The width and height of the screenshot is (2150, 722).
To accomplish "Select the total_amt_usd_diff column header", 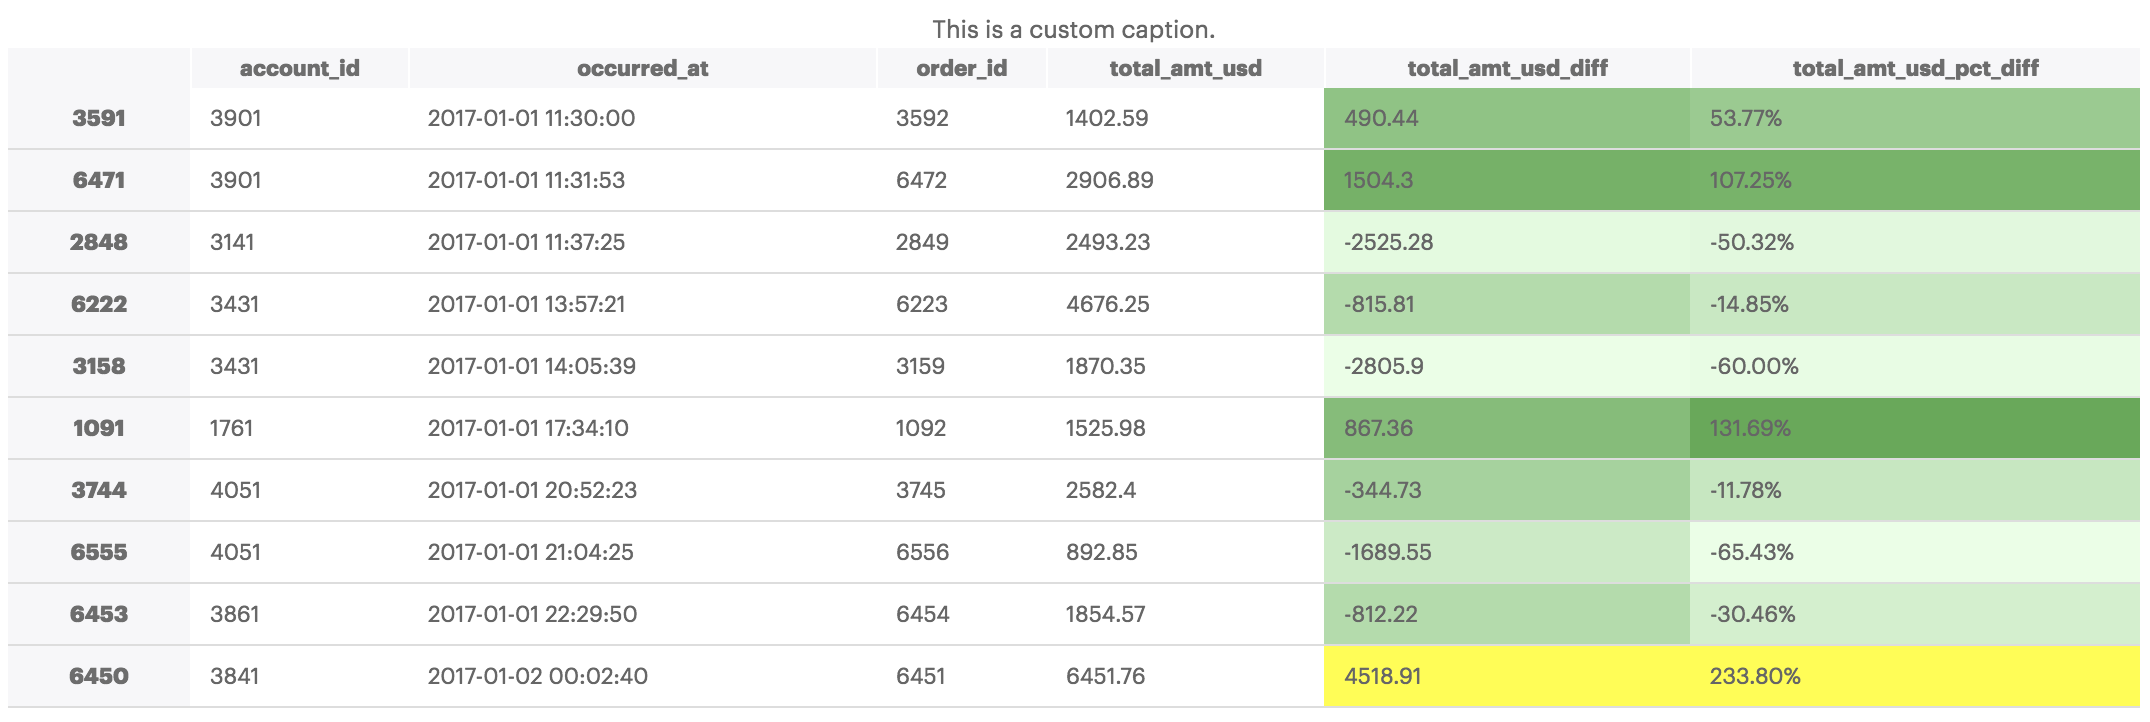I will coord(1507,68).
